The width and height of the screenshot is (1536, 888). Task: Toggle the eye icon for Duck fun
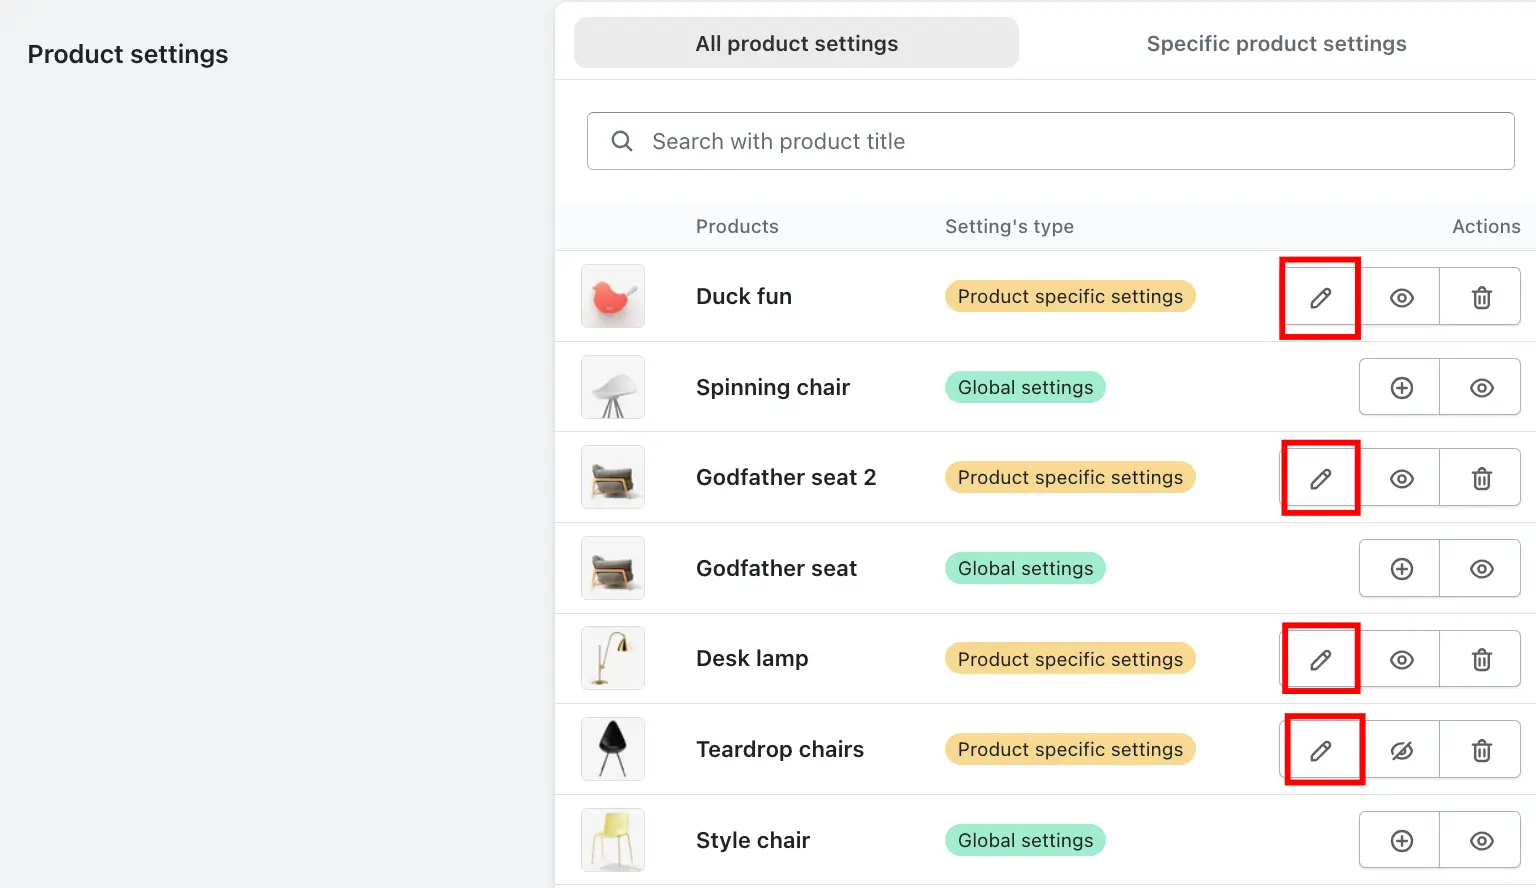point(1401,297)
